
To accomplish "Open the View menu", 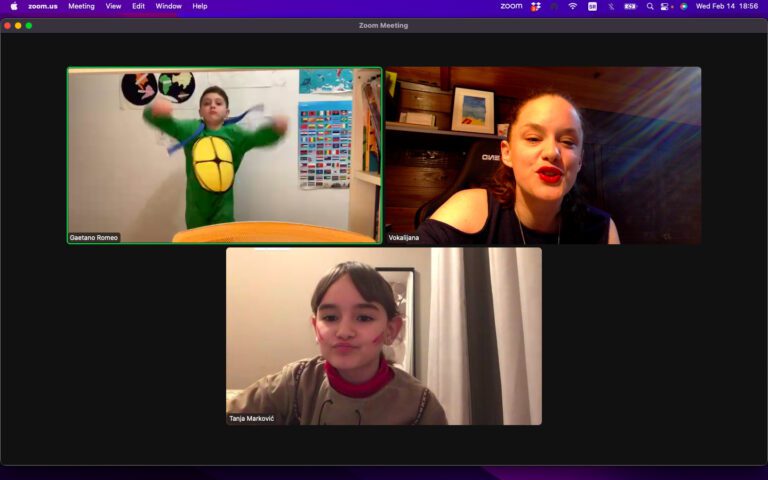I will click(113, 6).
